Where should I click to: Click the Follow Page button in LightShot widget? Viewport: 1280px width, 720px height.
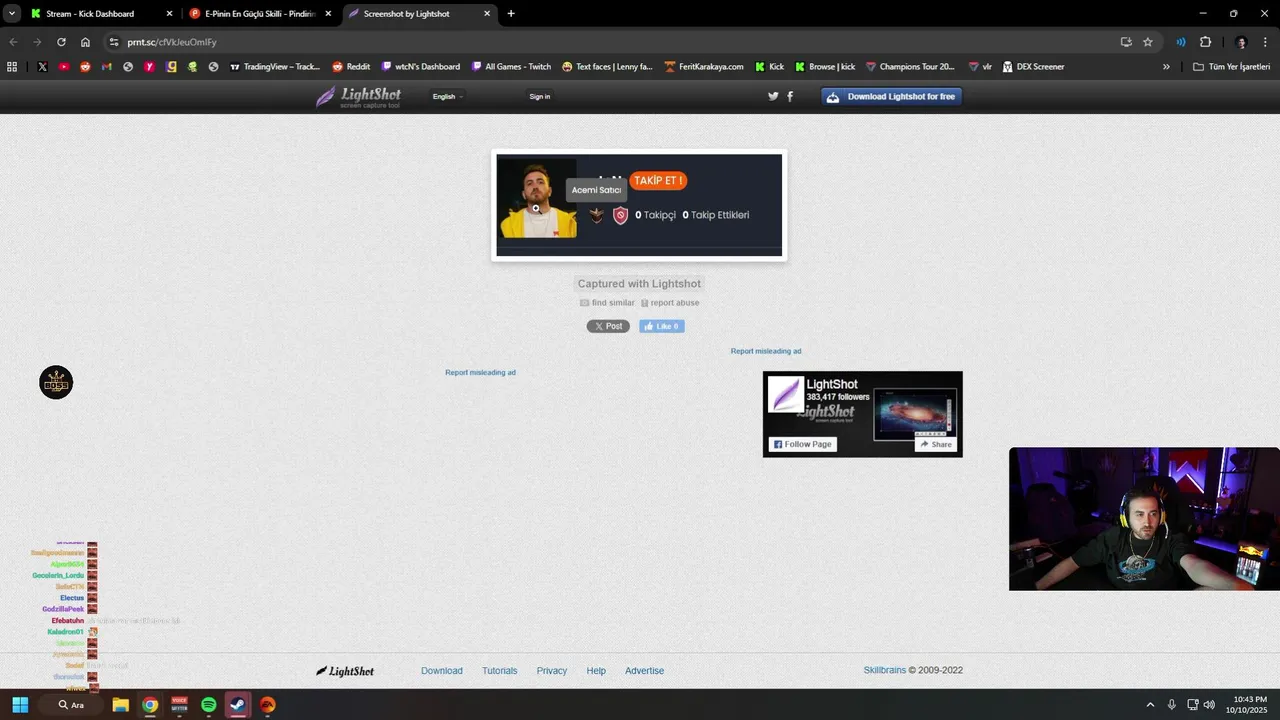click(x=803, y=444)
